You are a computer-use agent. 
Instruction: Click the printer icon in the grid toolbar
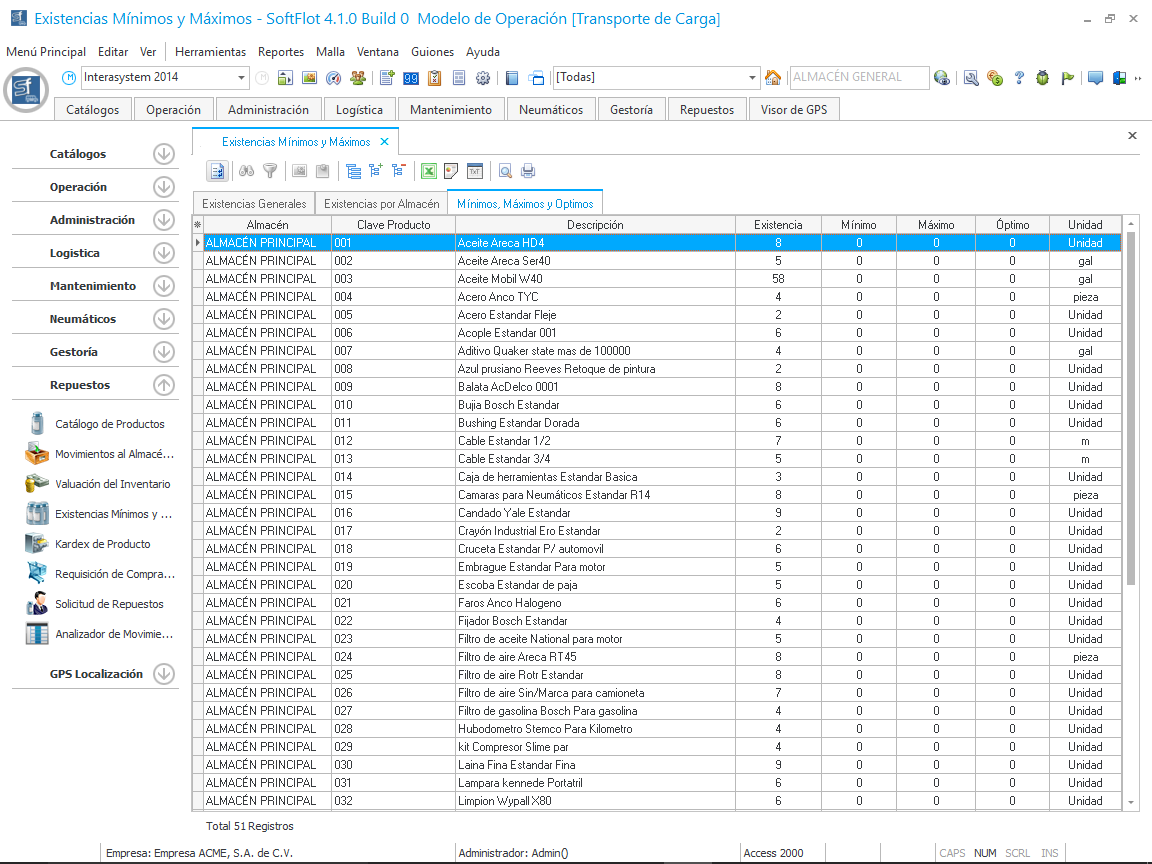(528, 171)
